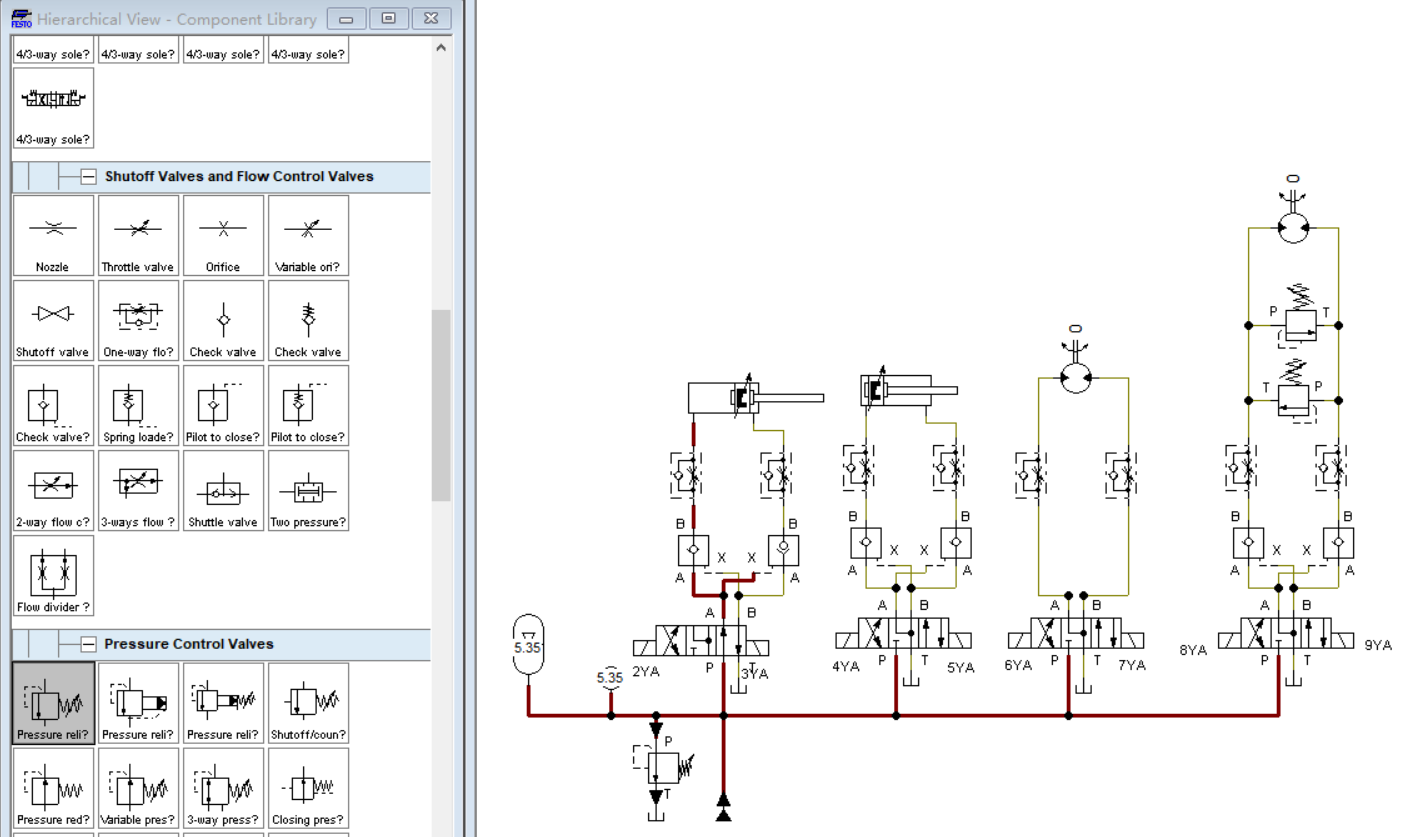Image resolution: width=1402 pixels, height=837 pixels.
Task: Click the library scrollbar up arrow
Action: coord(441,46)
